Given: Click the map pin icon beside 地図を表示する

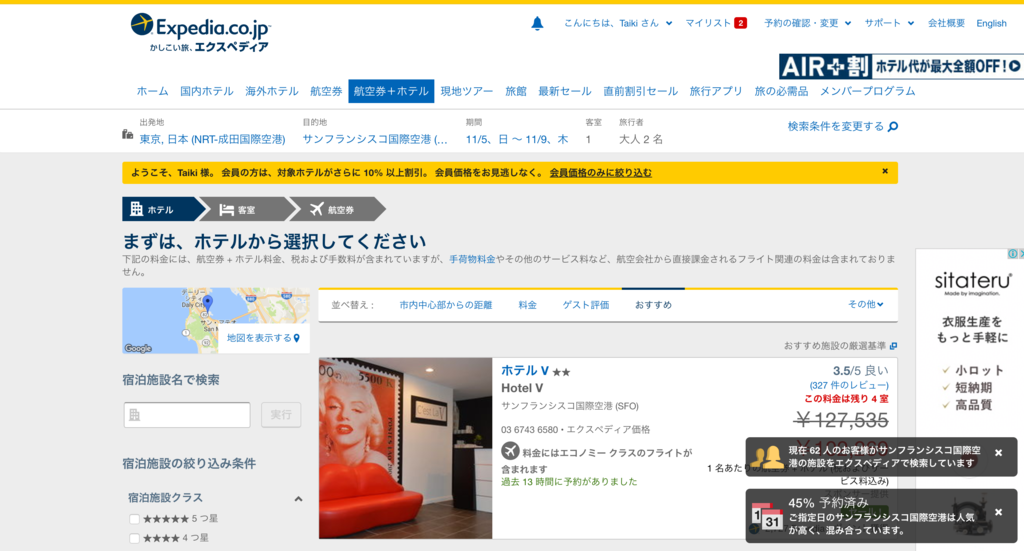Looking at the screenshot, I should 296,338.
